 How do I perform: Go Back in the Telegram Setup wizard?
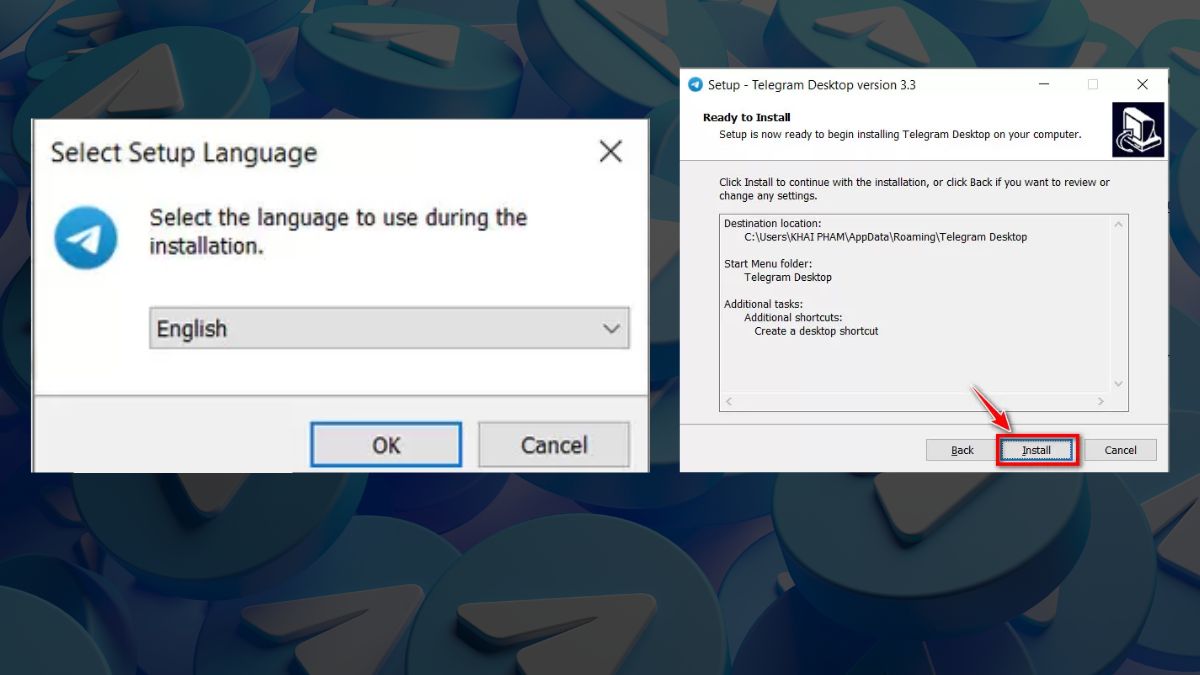pyautogui.click(x=962, y=450)
